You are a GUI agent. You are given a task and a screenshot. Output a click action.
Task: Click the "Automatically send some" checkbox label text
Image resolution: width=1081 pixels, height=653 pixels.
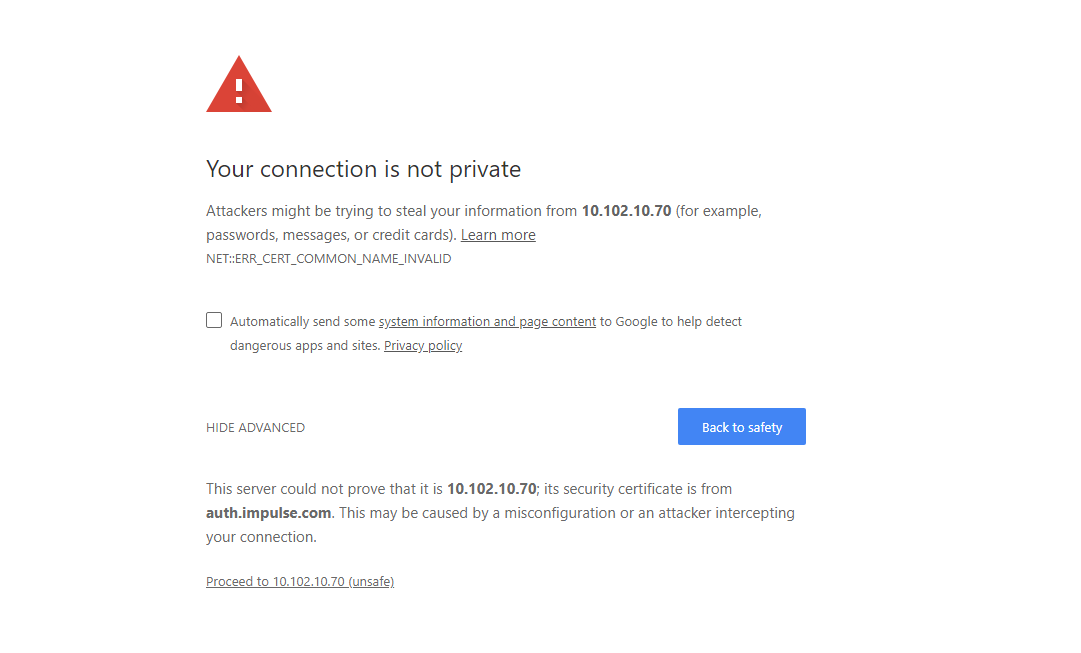303,322
